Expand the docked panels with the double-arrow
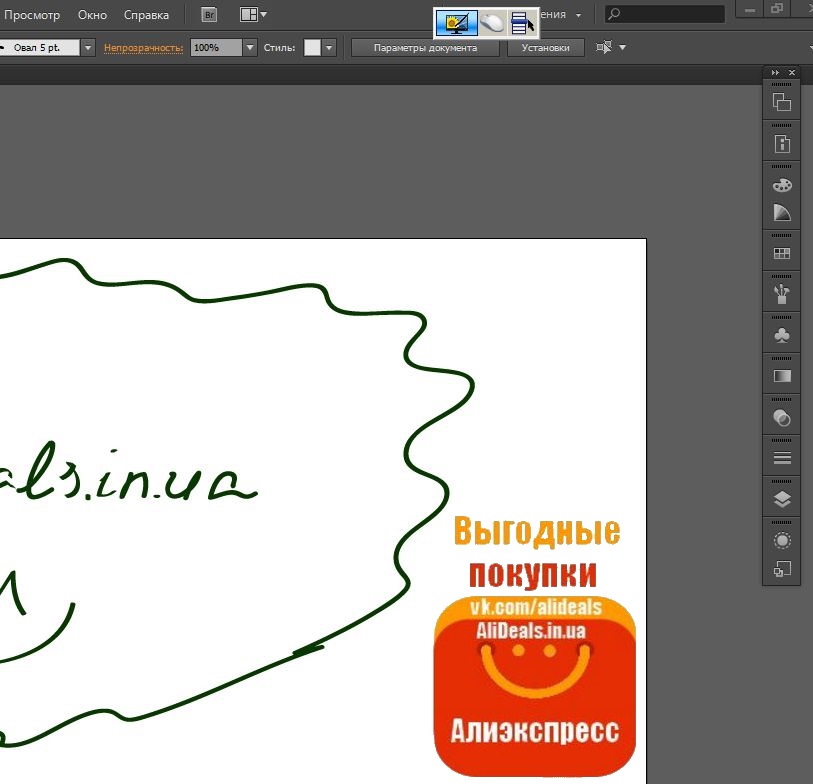 pyautogui.click(x=775, y=73)
